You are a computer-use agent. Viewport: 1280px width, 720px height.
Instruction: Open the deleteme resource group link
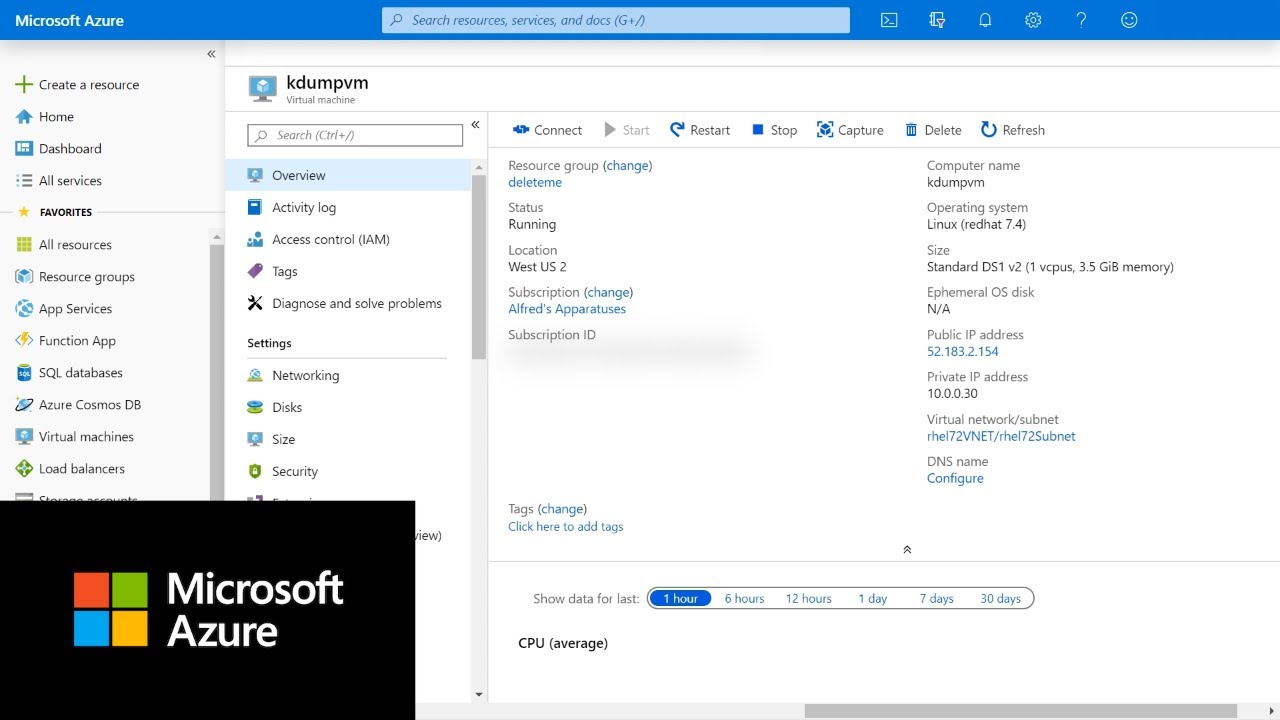tap(535, 182)
